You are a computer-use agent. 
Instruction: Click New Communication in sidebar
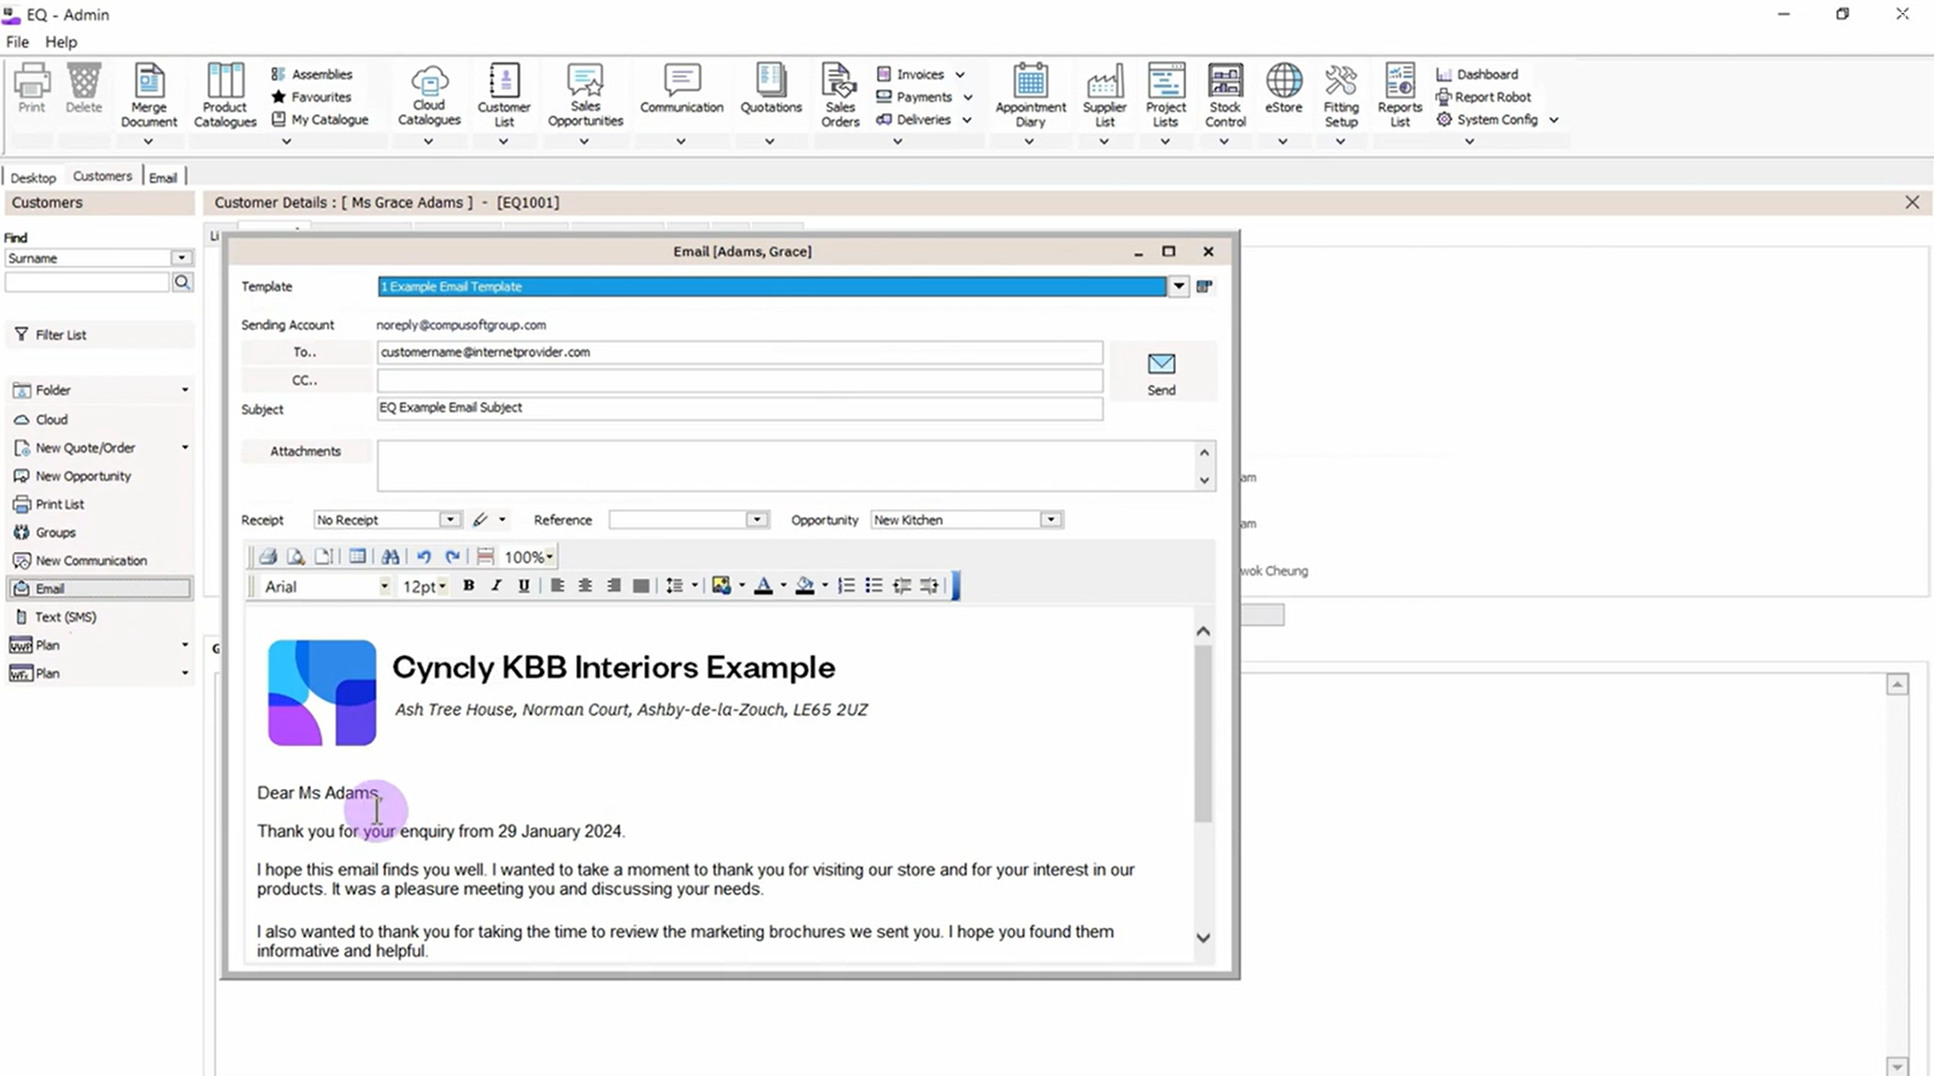(x=90, y=561)
